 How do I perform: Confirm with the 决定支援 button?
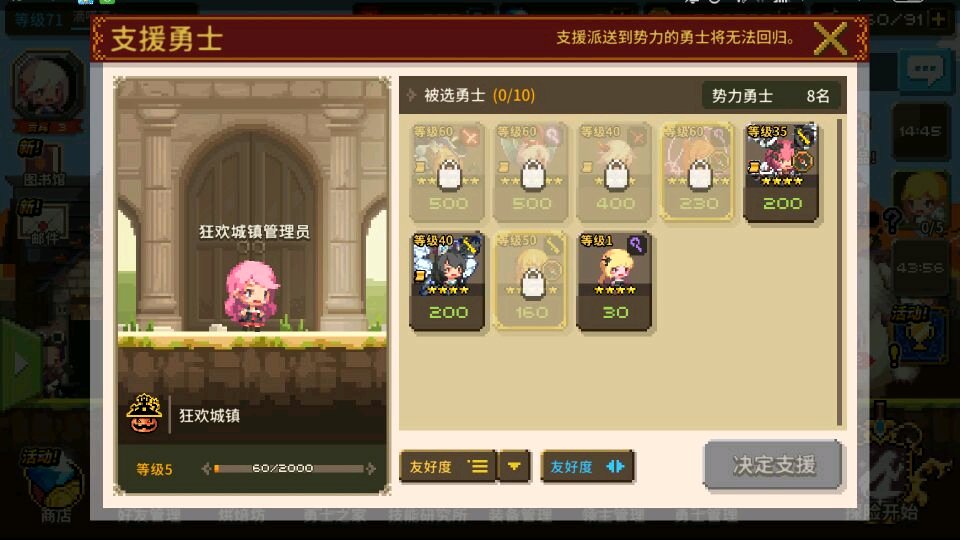pos(774,465)
